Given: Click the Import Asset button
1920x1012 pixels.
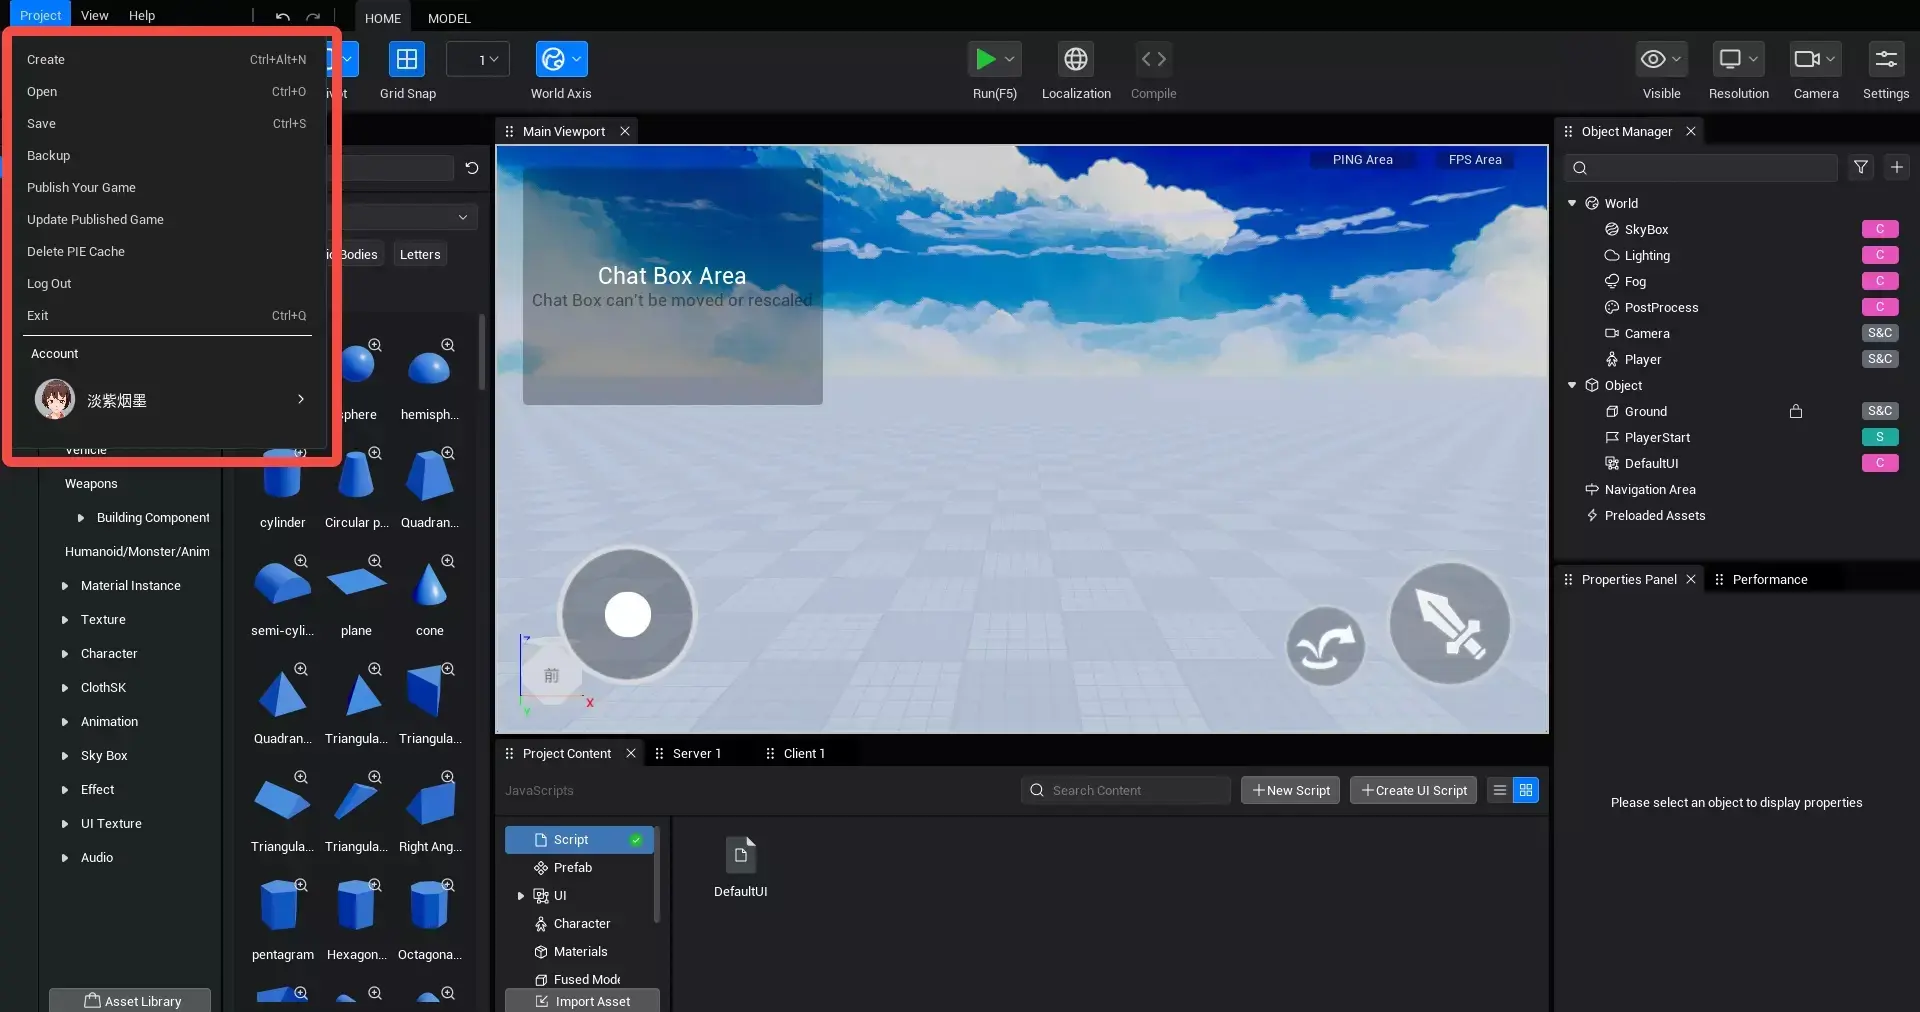Looking at the screenshot, I should pos(582,1001).
